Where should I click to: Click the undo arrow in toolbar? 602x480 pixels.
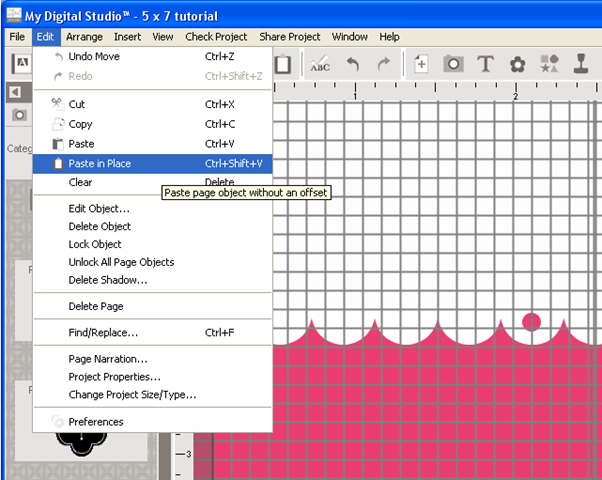tap(353, 64)
